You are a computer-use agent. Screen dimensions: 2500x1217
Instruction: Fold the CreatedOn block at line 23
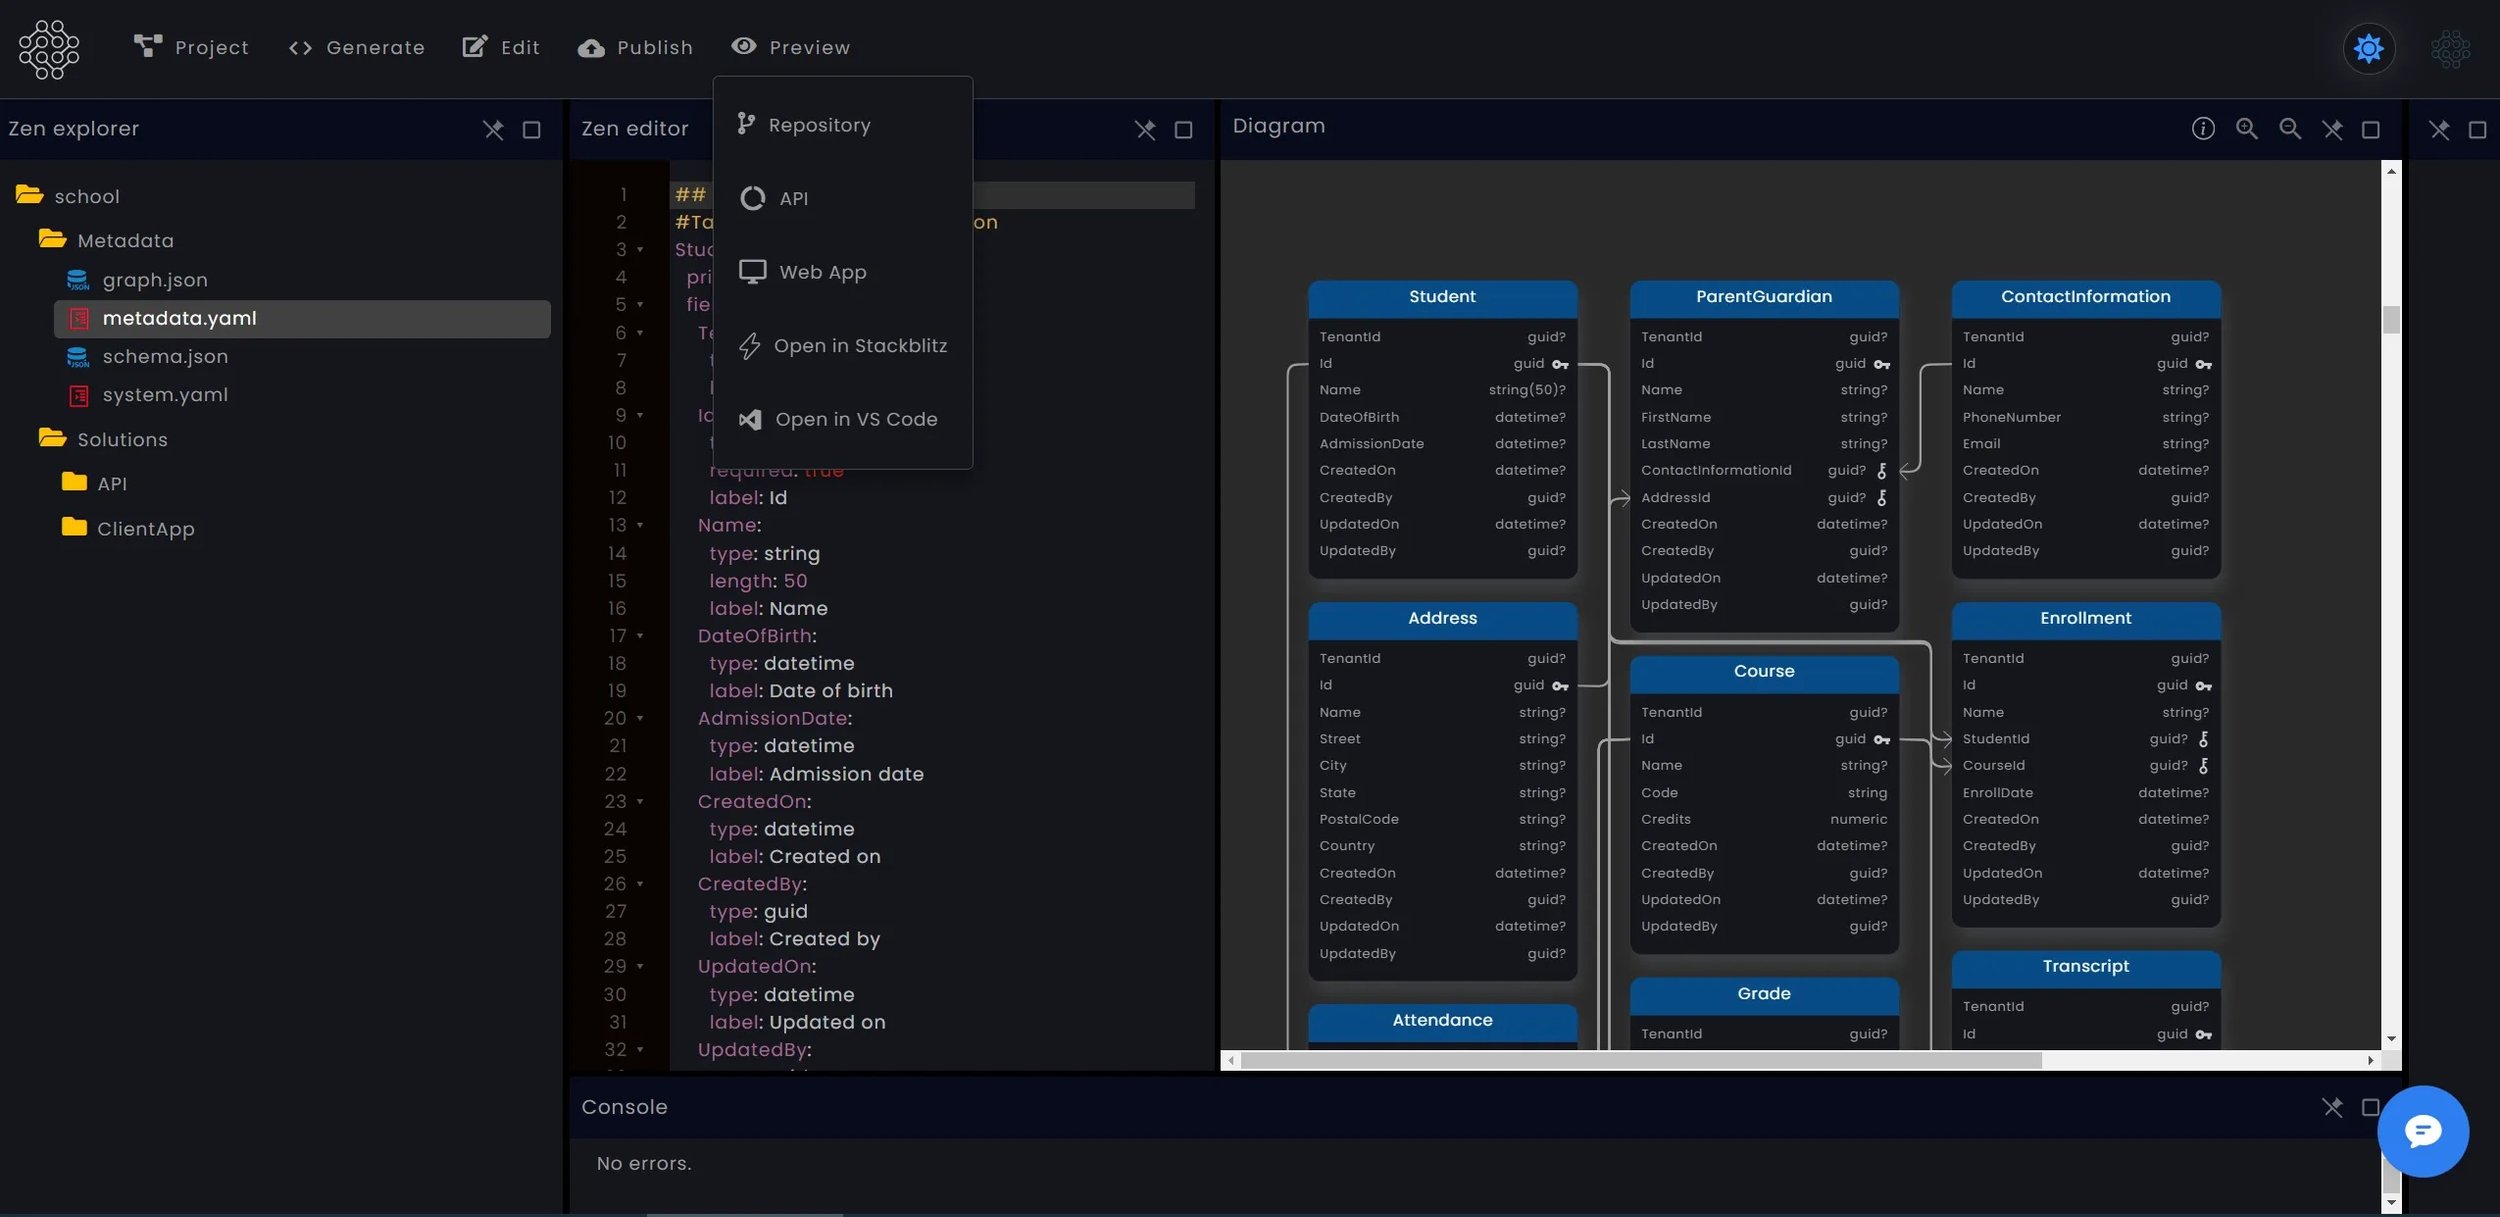(x=640, y=801)
